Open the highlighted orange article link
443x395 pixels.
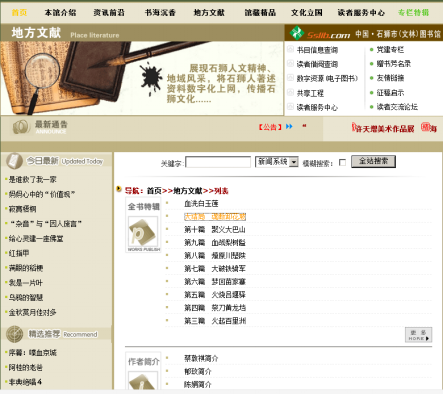[x=215, y=217]
